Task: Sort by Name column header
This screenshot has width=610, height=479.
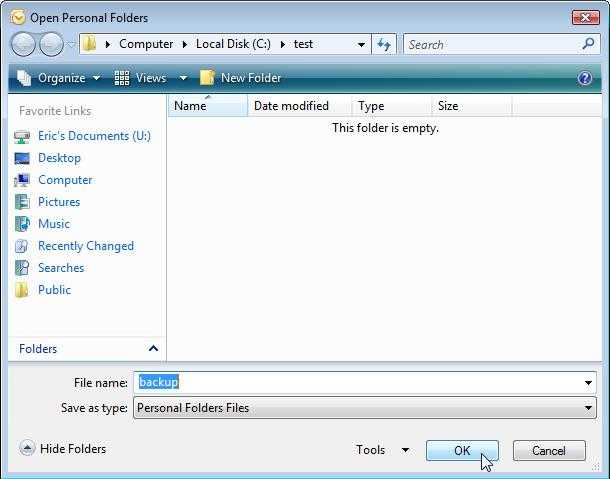Action: pyautogui.click(x=208, y=106)
